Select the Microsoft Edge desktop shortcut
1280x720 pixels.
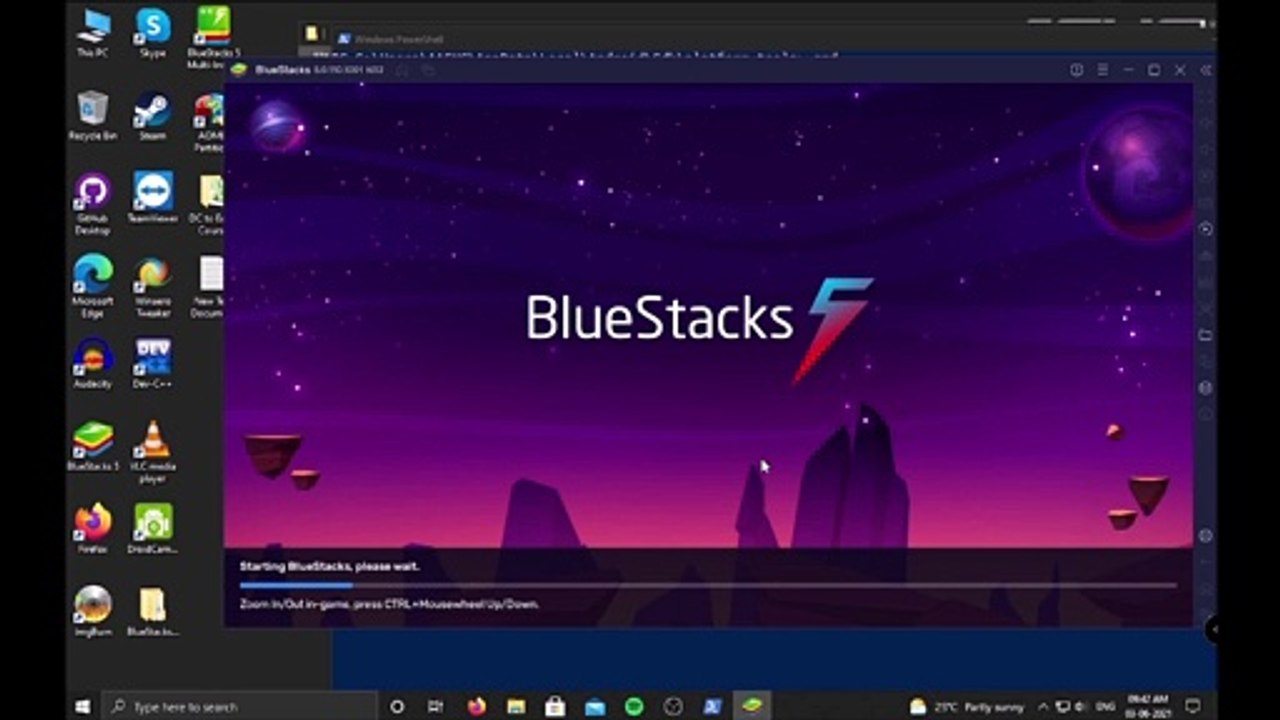click(x=93, y=287)
